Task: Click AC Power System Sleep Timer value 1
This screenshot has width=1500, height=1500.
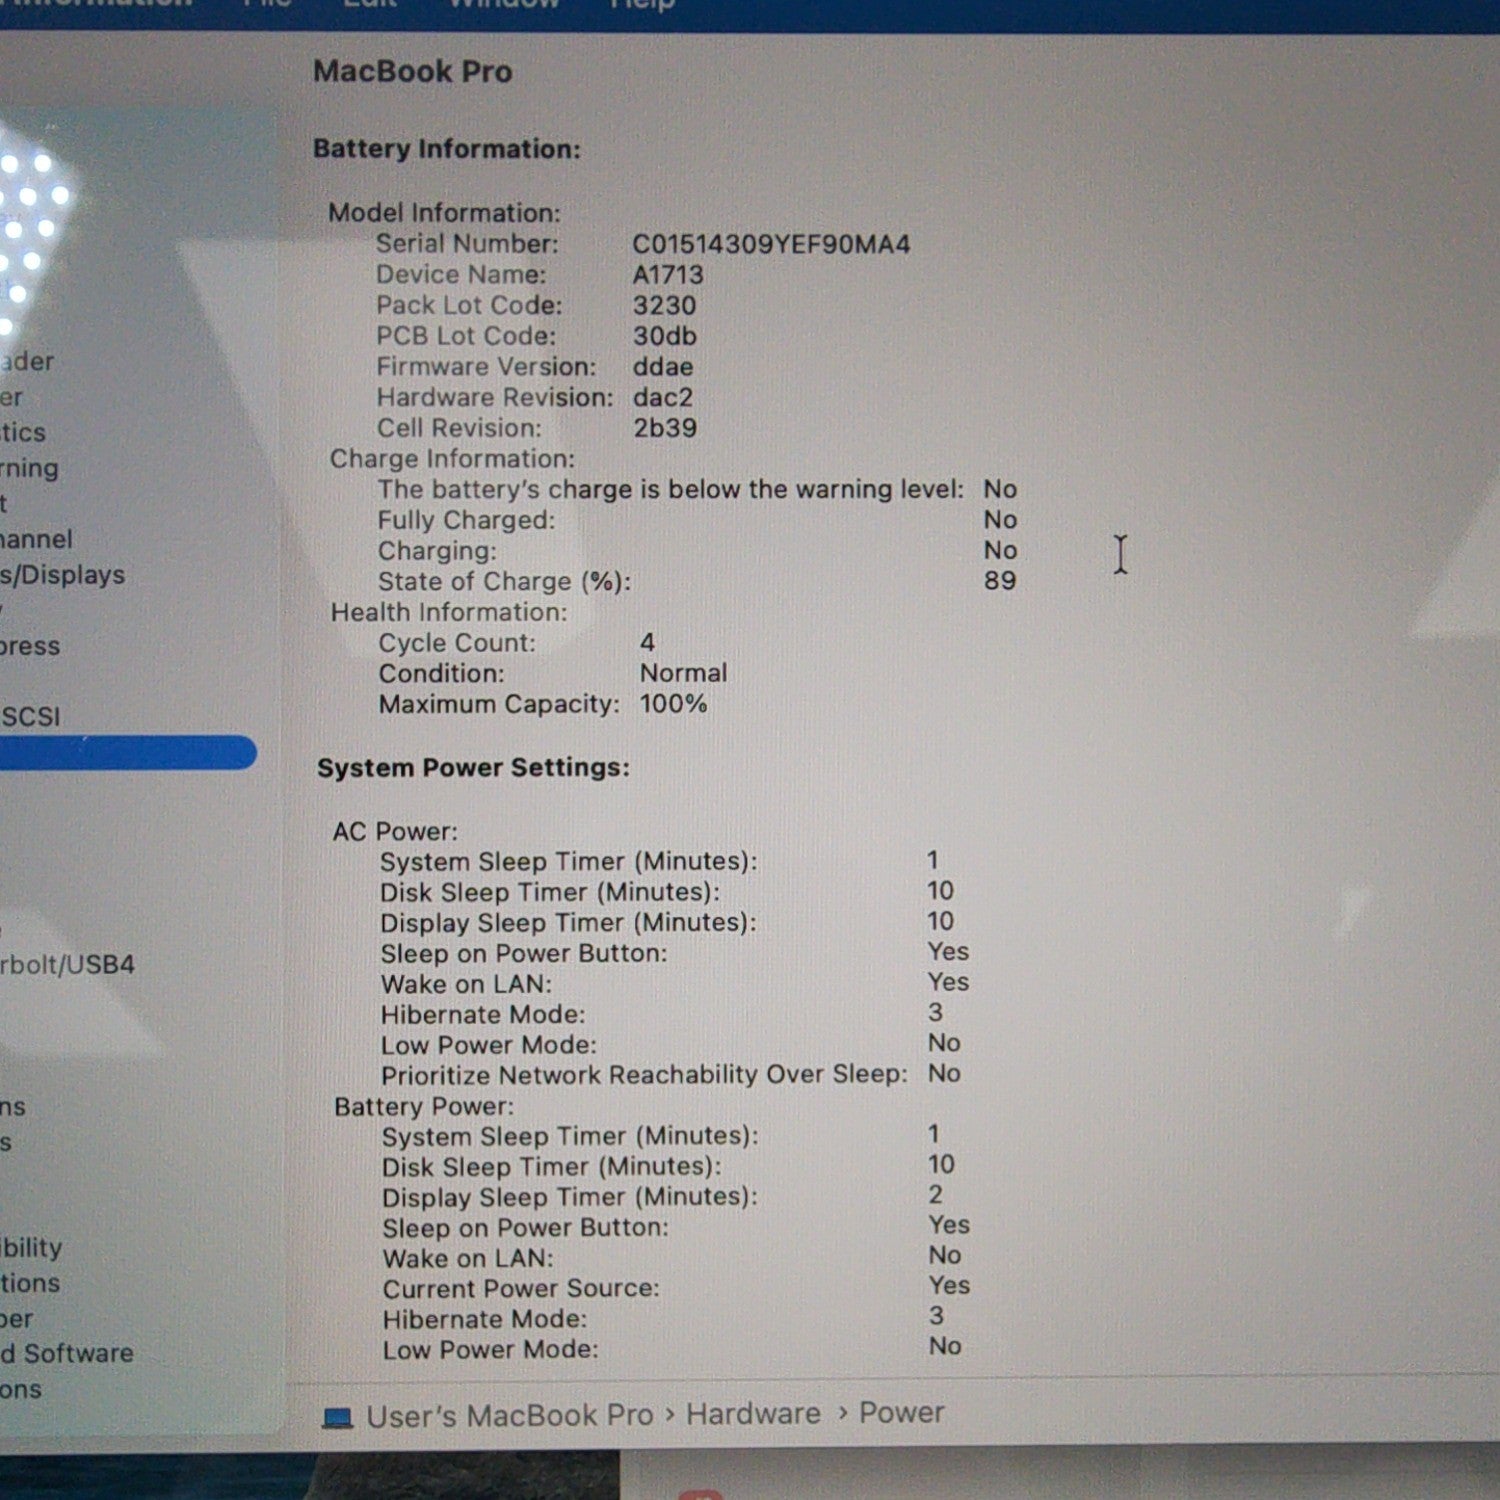Action: pos(932,860)
